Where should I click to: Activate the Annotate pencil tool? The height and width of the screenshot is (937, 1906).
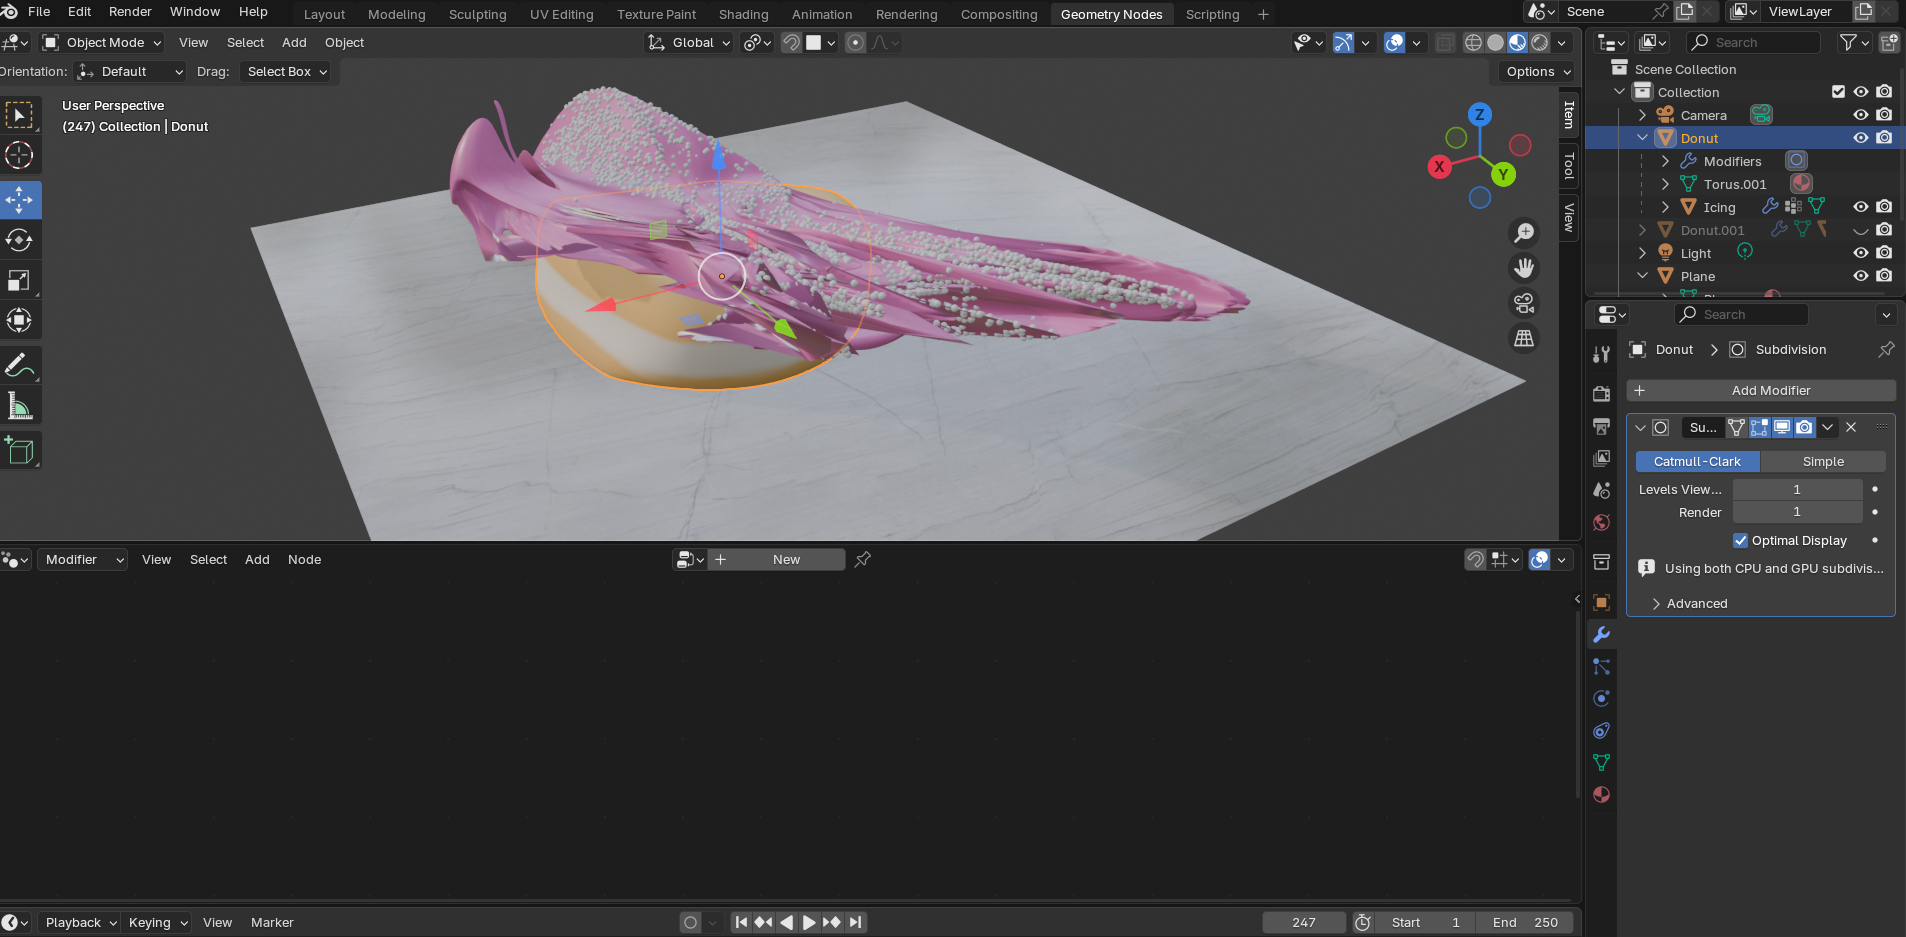click(19, 366)
